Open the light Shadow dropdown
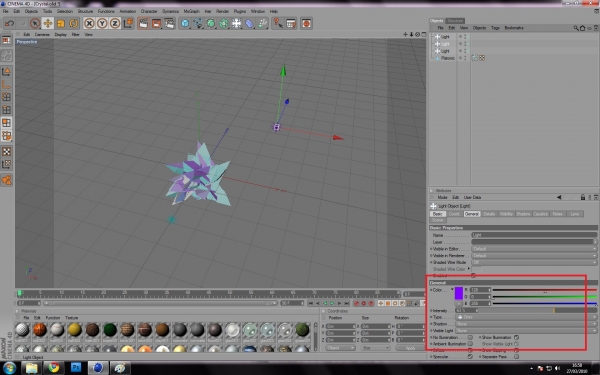Viewport: 600px width, 375px height. (x=526, y=324)
